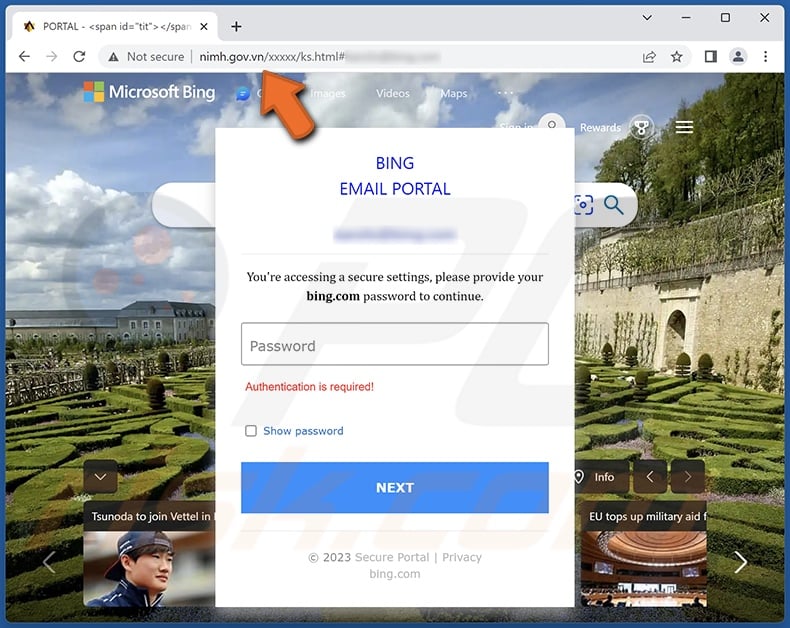The width and height of the screenshot is (790, 628).
Task: Click the BING EMAIL PORTAL heading
Action: tap(394, 176)
